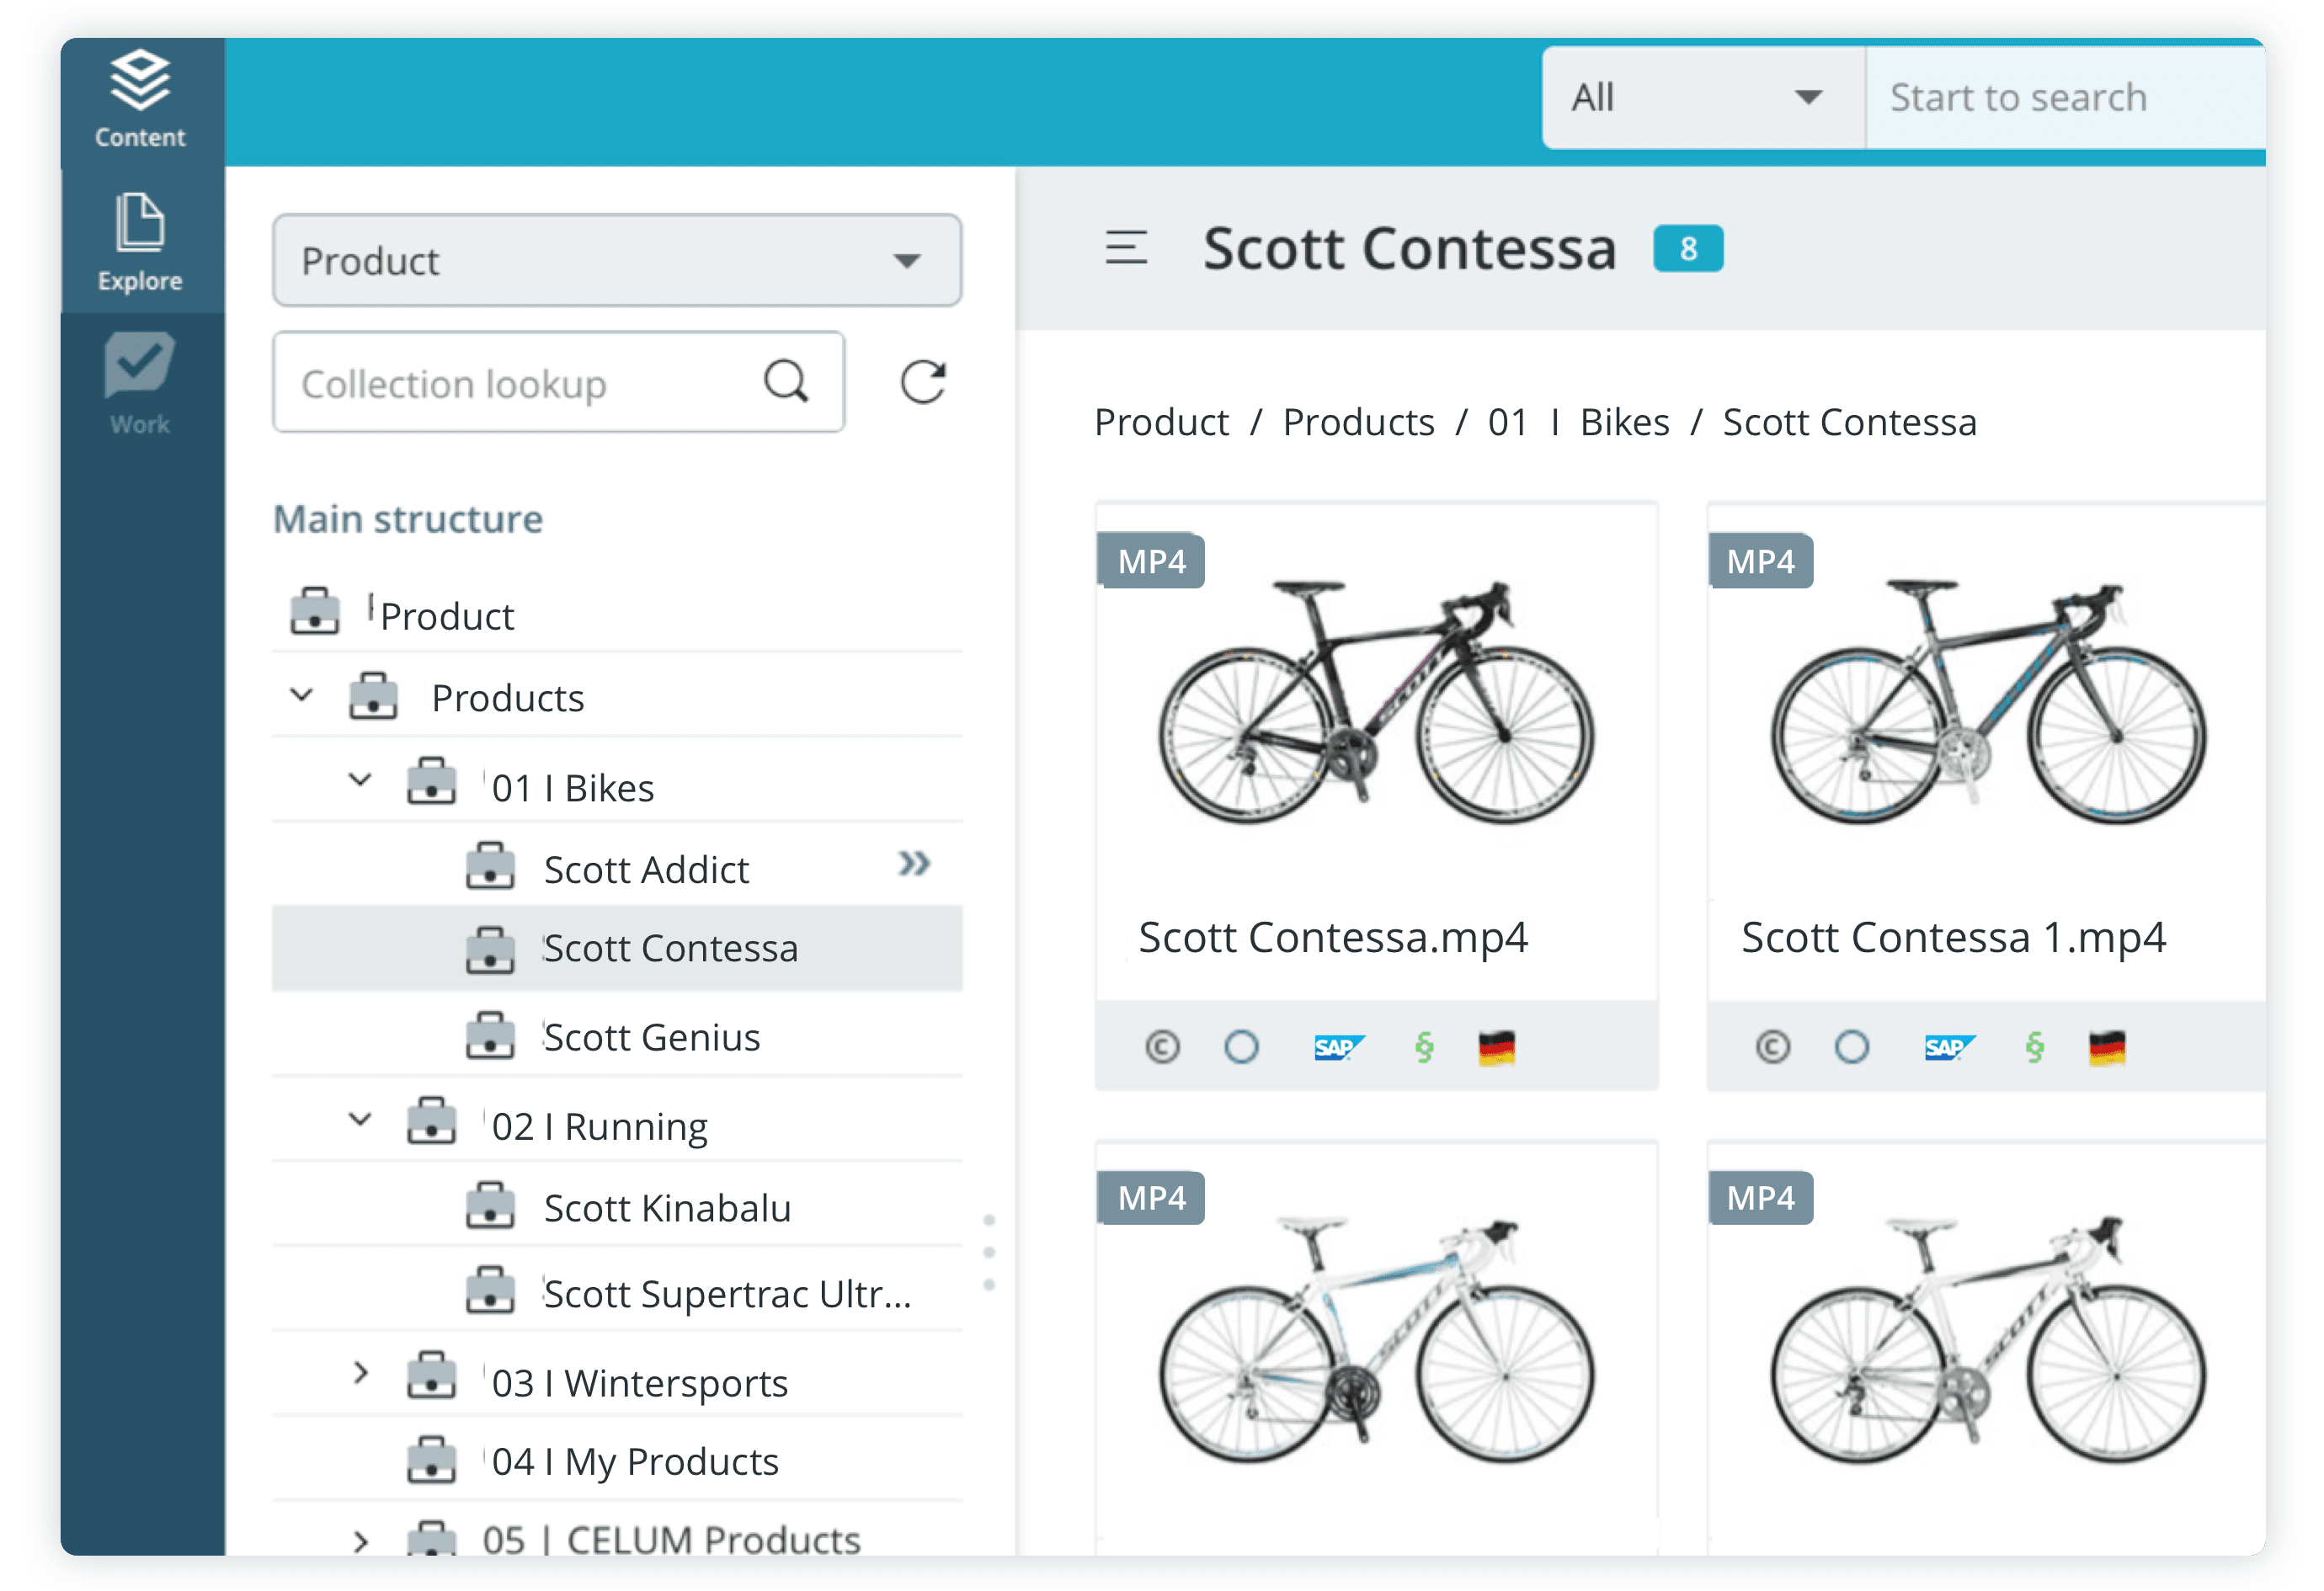This screenshot has height=1591, width=2324.
Task: Select the Scott Contessa tree row
Action: point(617,948)
